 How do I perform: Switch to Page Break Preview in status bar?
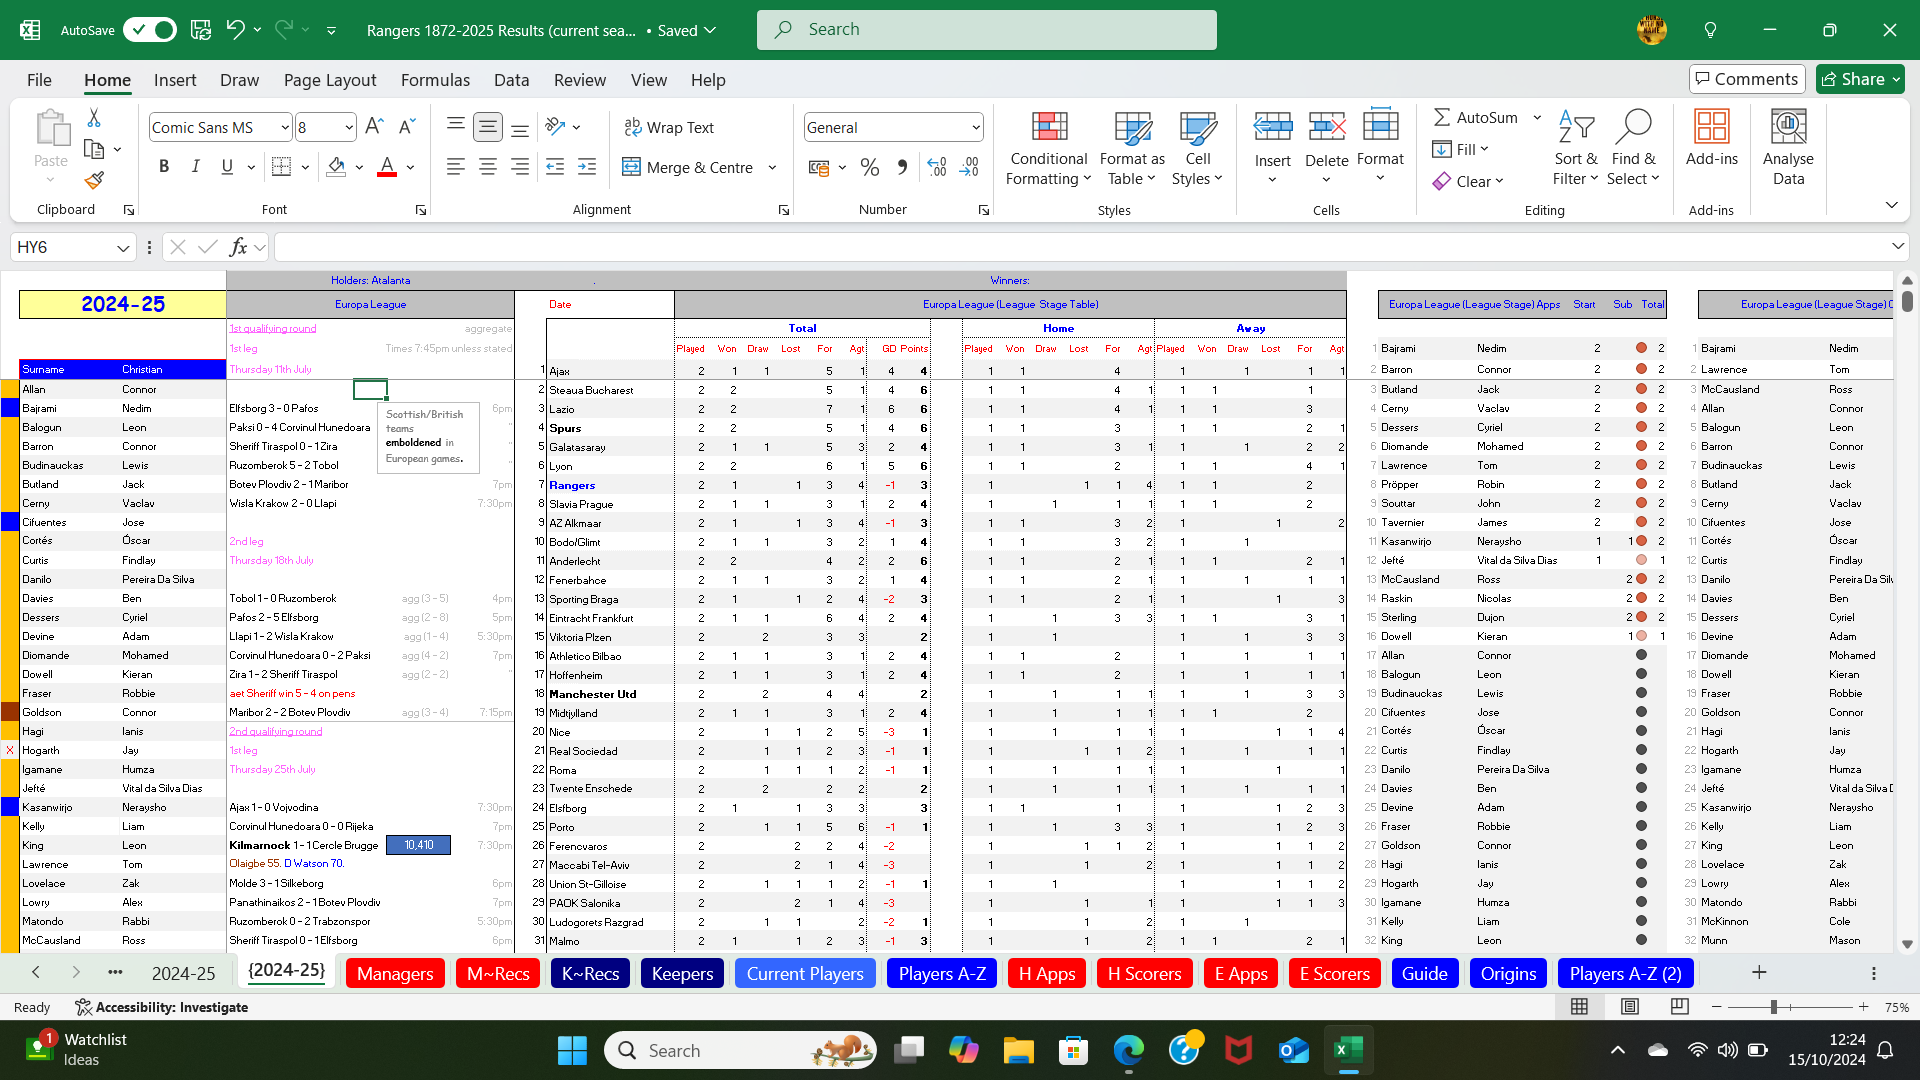1680,1007
